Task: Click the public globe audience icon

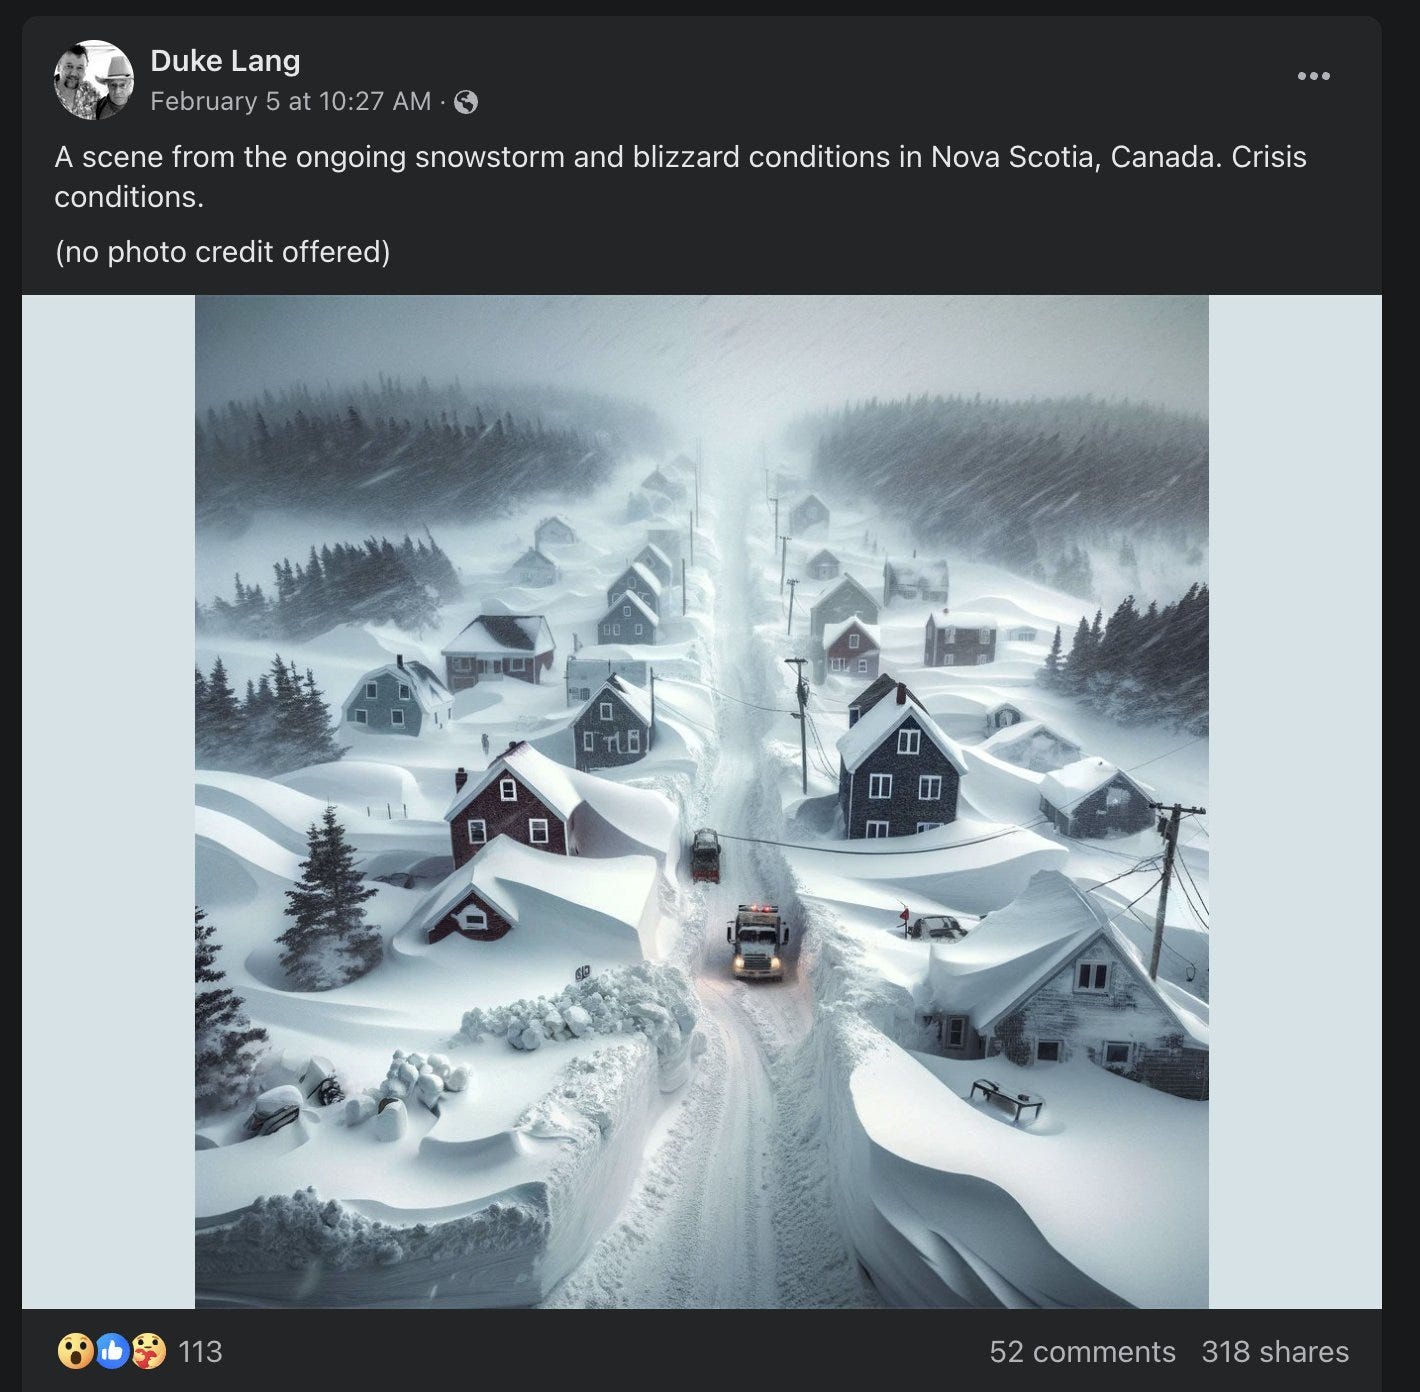Action: (466, 102)
